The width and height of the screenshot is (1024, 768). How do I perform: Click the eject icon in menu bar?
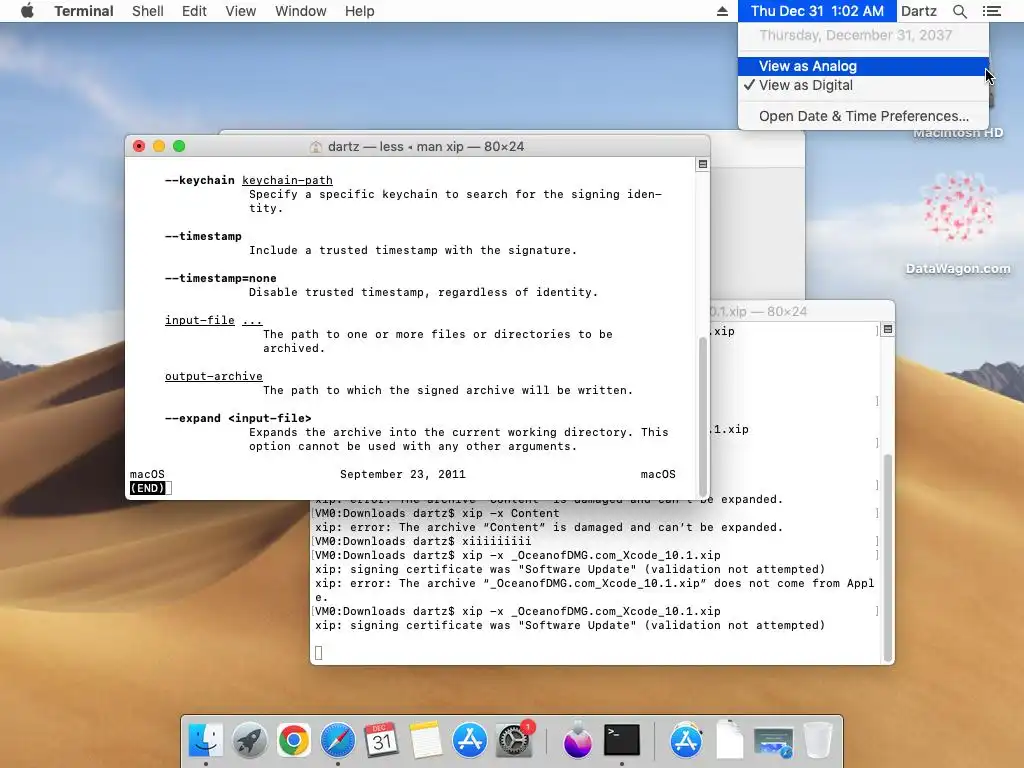click(722, 11)
